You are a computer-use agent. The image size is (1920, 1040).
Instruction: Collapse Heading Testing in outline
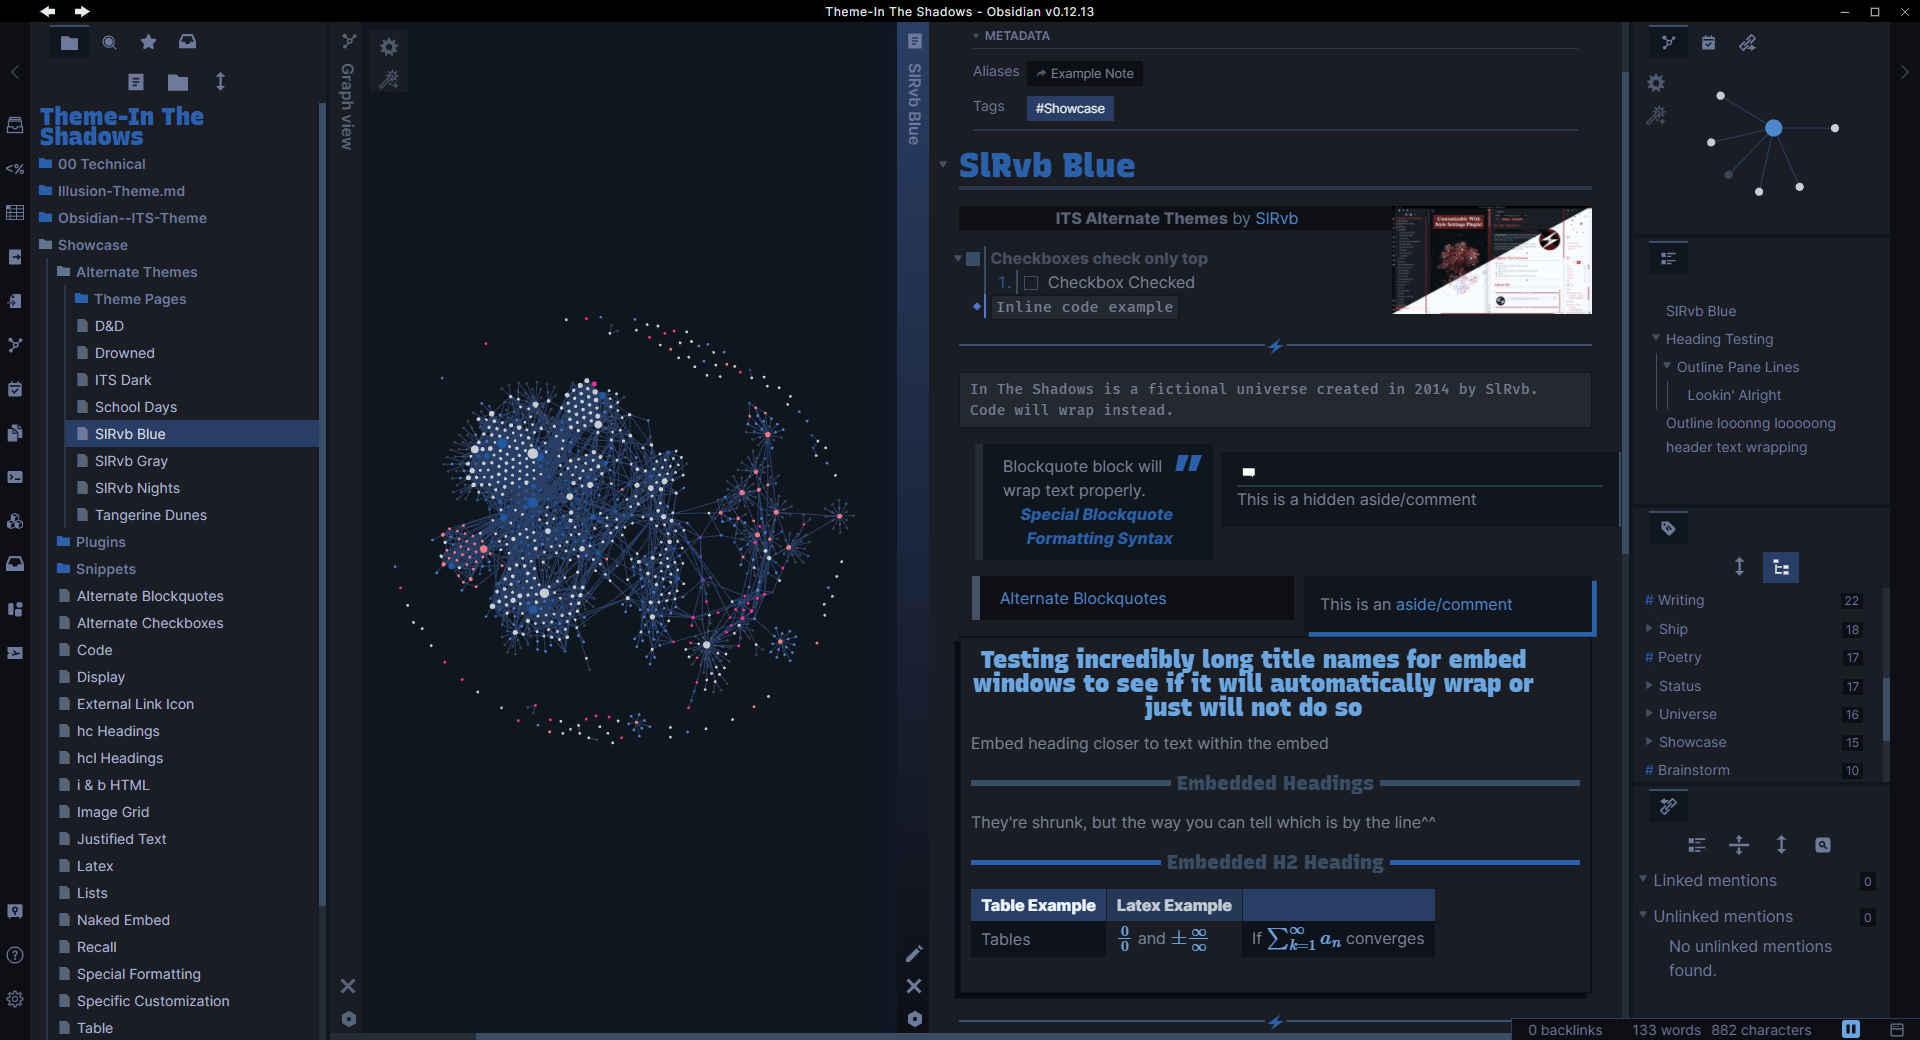coord(1656,338)
